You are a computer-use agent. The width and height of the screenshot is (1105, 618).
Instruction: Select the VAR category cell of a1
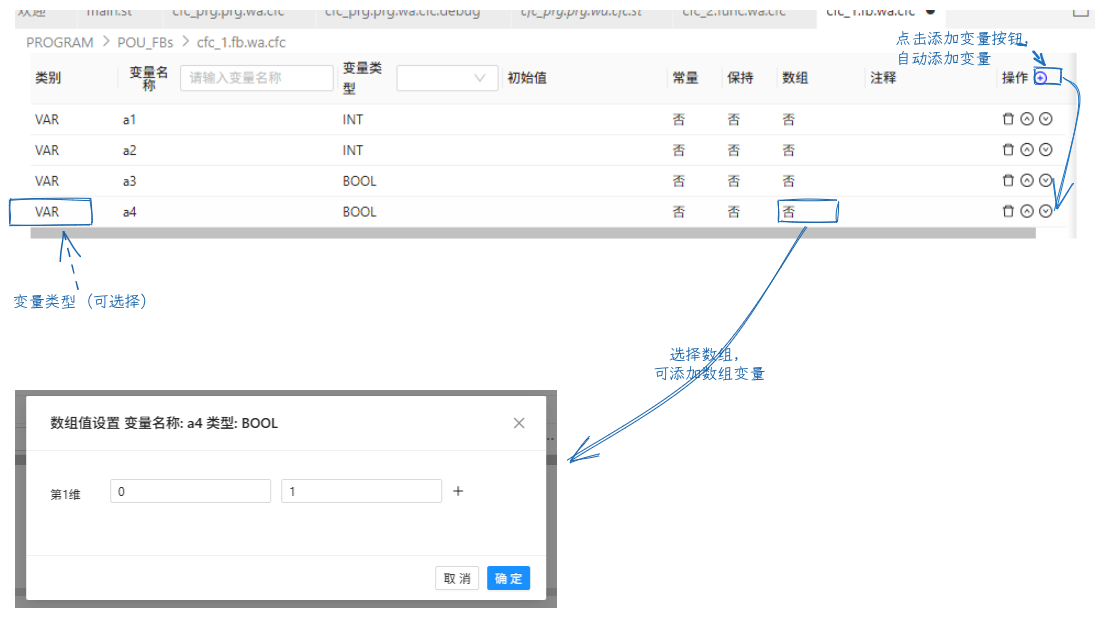tap(47, 119)
